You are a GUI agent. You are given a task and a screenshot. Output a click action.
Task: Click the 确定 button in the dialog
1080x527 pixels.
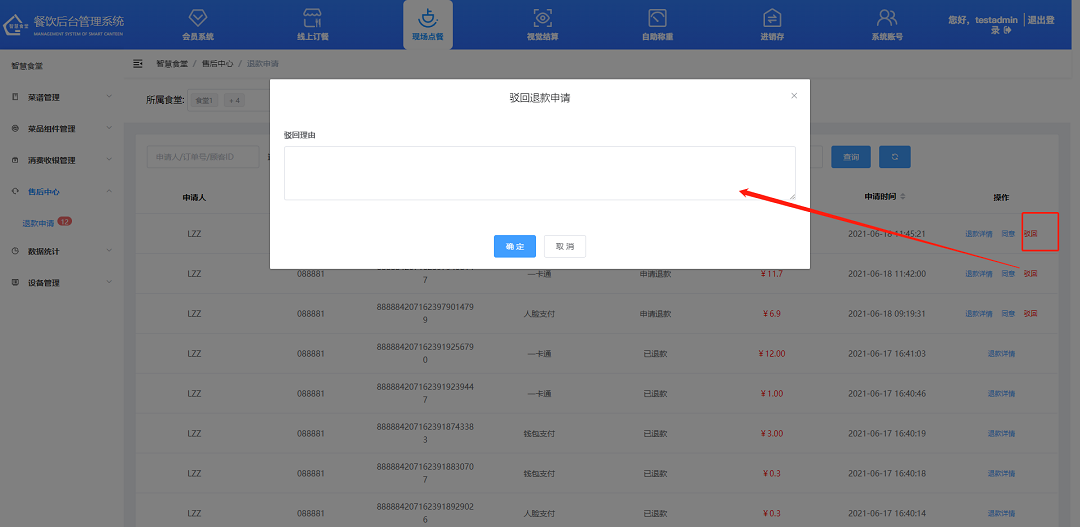pyautogui.click(x=514, y=247)
